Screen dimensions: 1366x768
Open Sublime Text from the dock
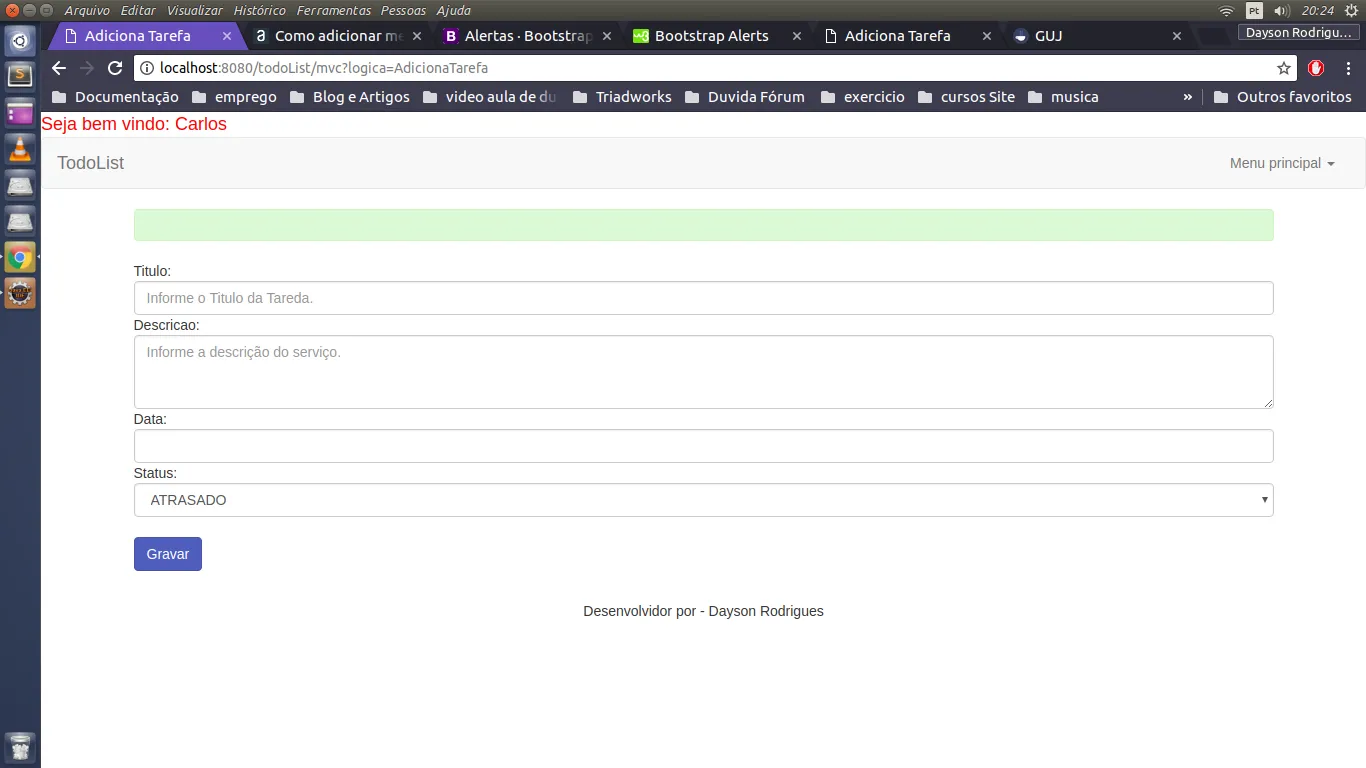20,75
